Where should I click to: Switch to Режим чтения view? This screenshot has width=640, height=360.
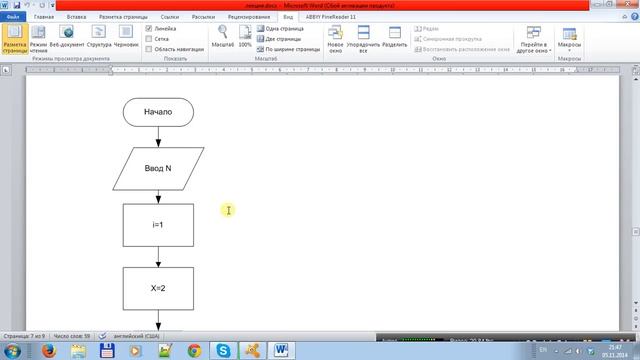click(38, 38)
